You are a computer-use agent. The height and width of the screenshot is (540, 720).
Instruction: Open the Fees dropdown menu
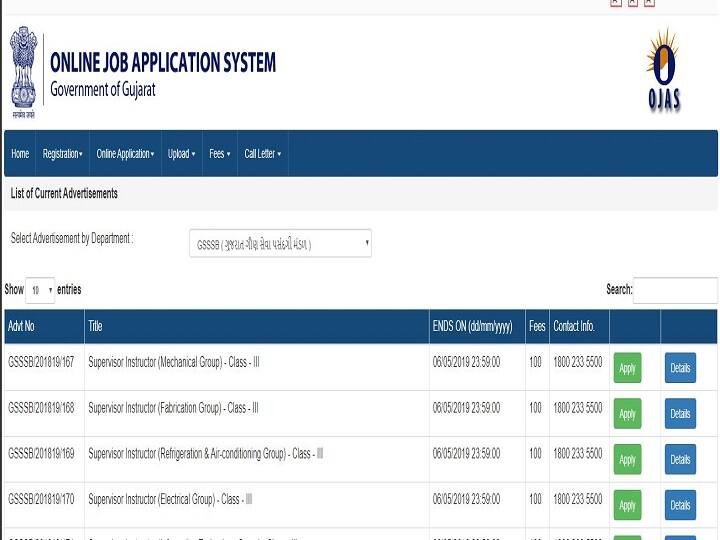219,154
